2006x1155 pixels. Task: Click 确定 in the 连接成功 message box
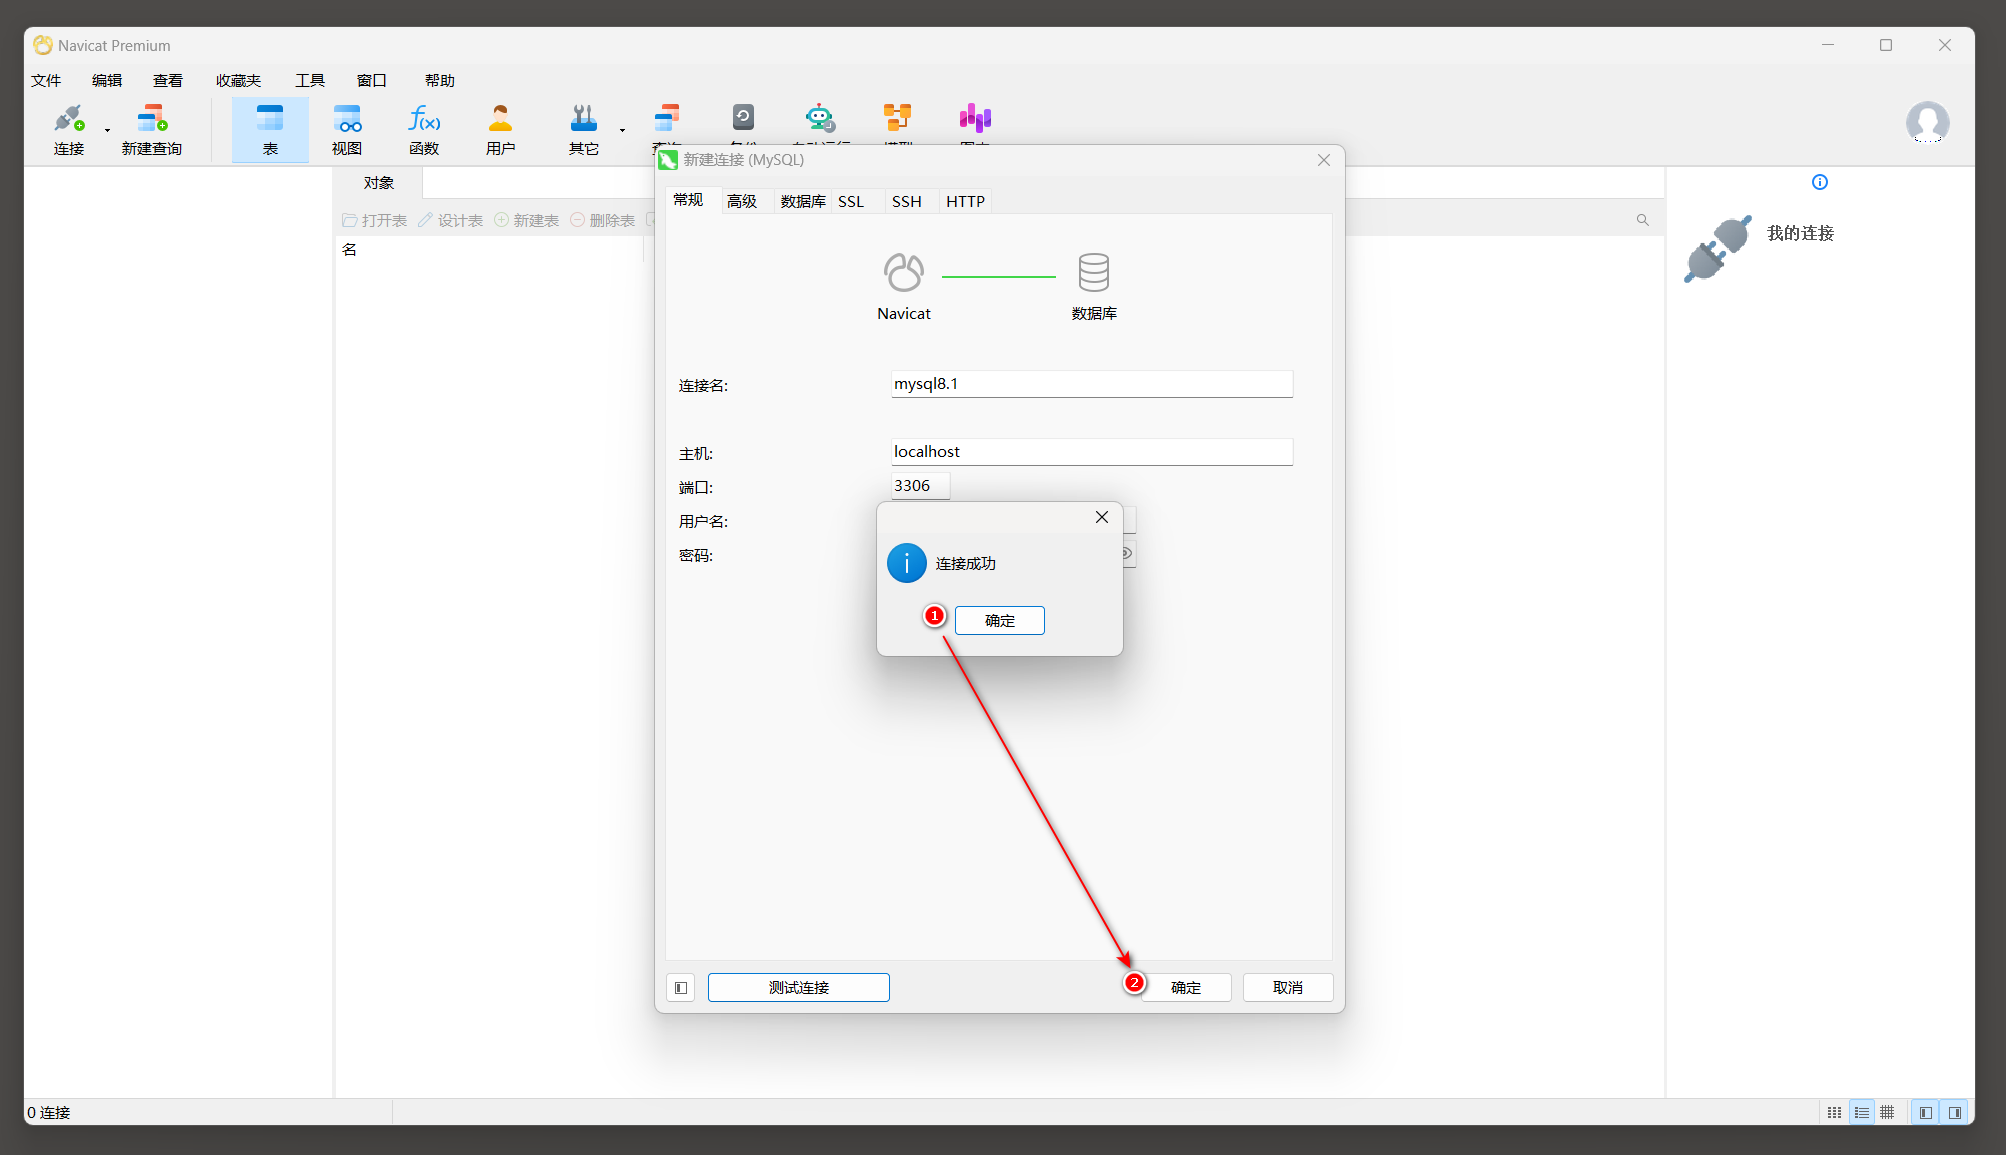pos(1000,620)
